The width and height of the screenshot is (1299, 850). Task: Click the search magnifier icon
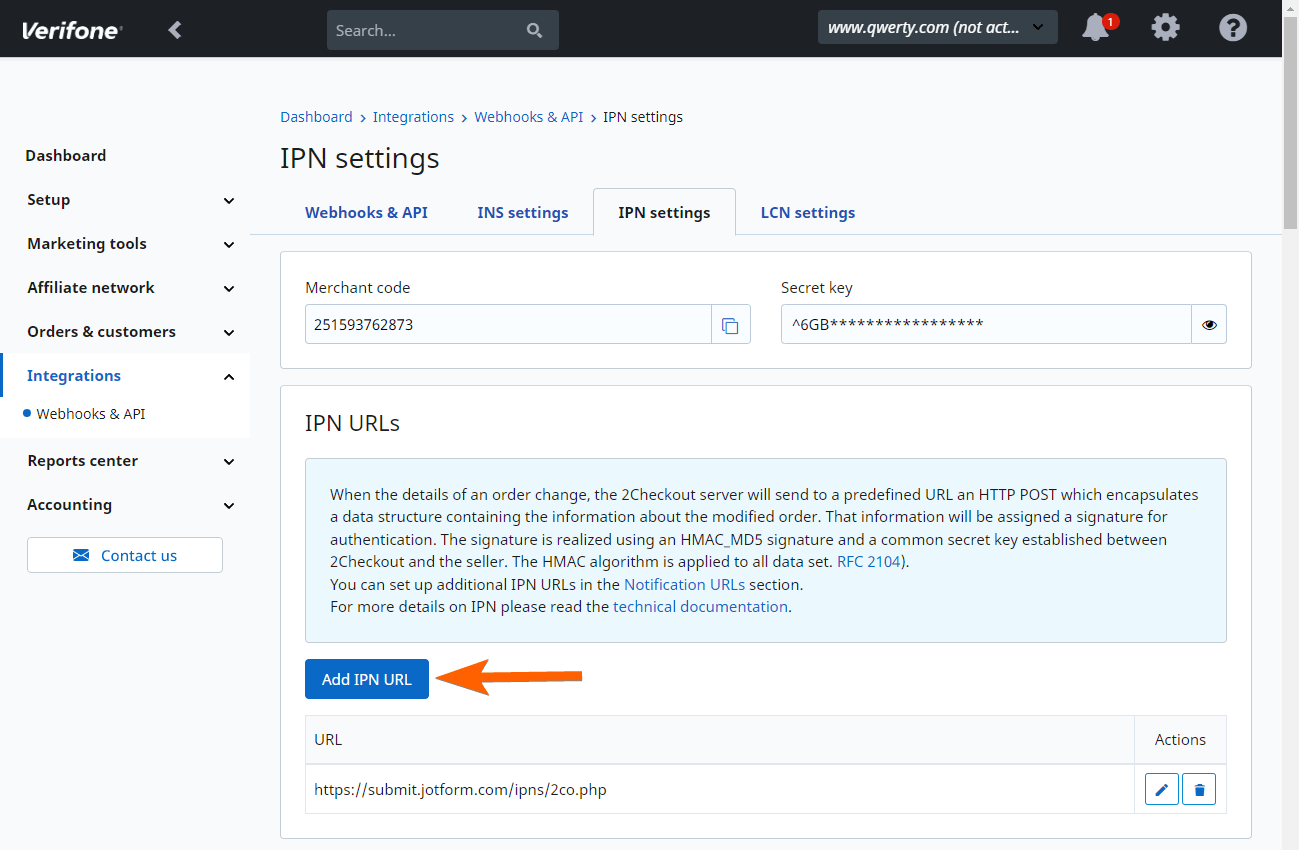535,31
